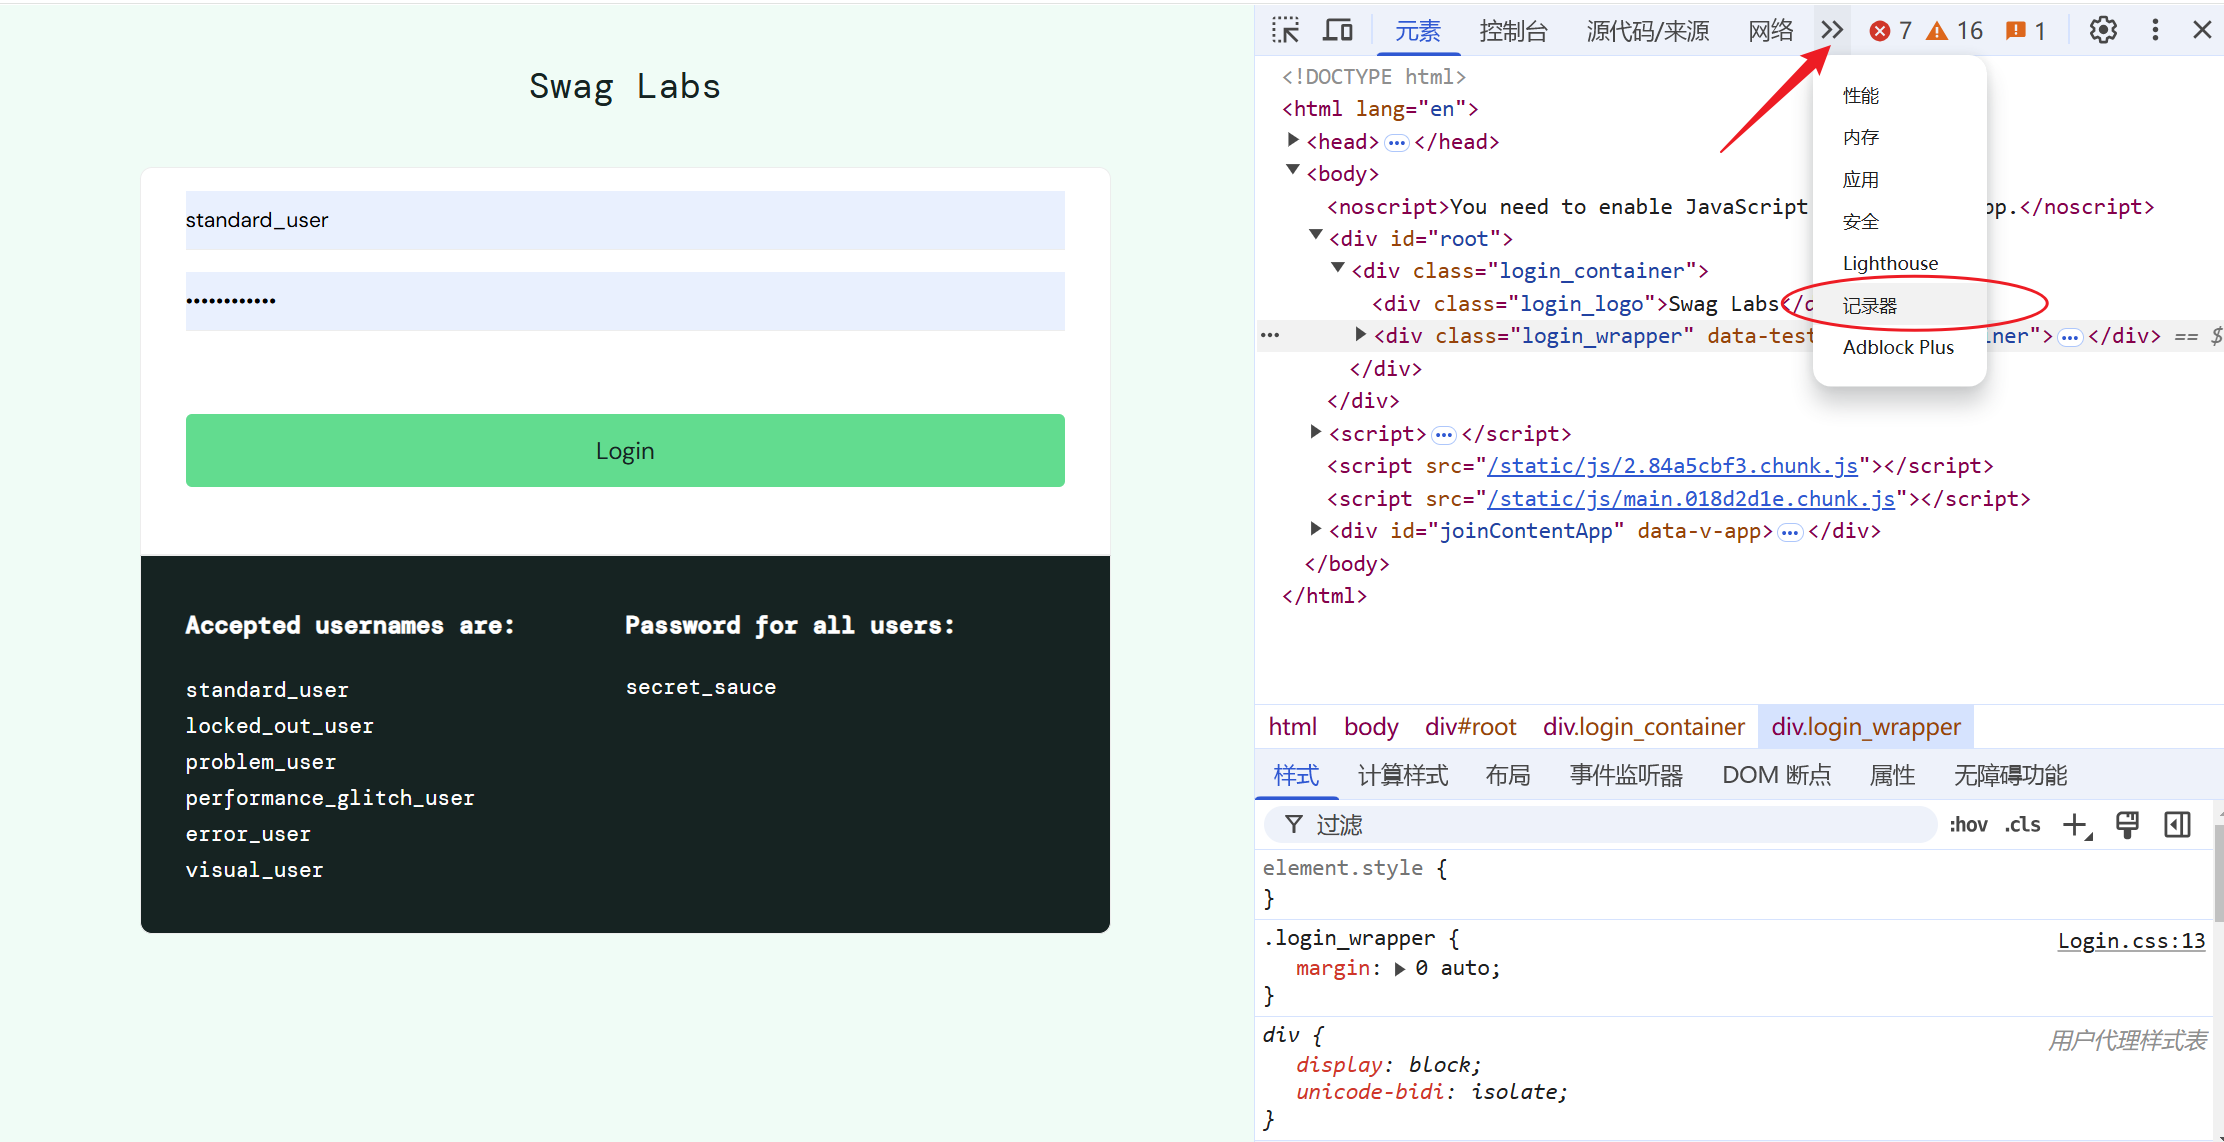Viewport: 2224px width, 1142px height.
Task: Switch to the 元素 tab
Action: 1418,31
